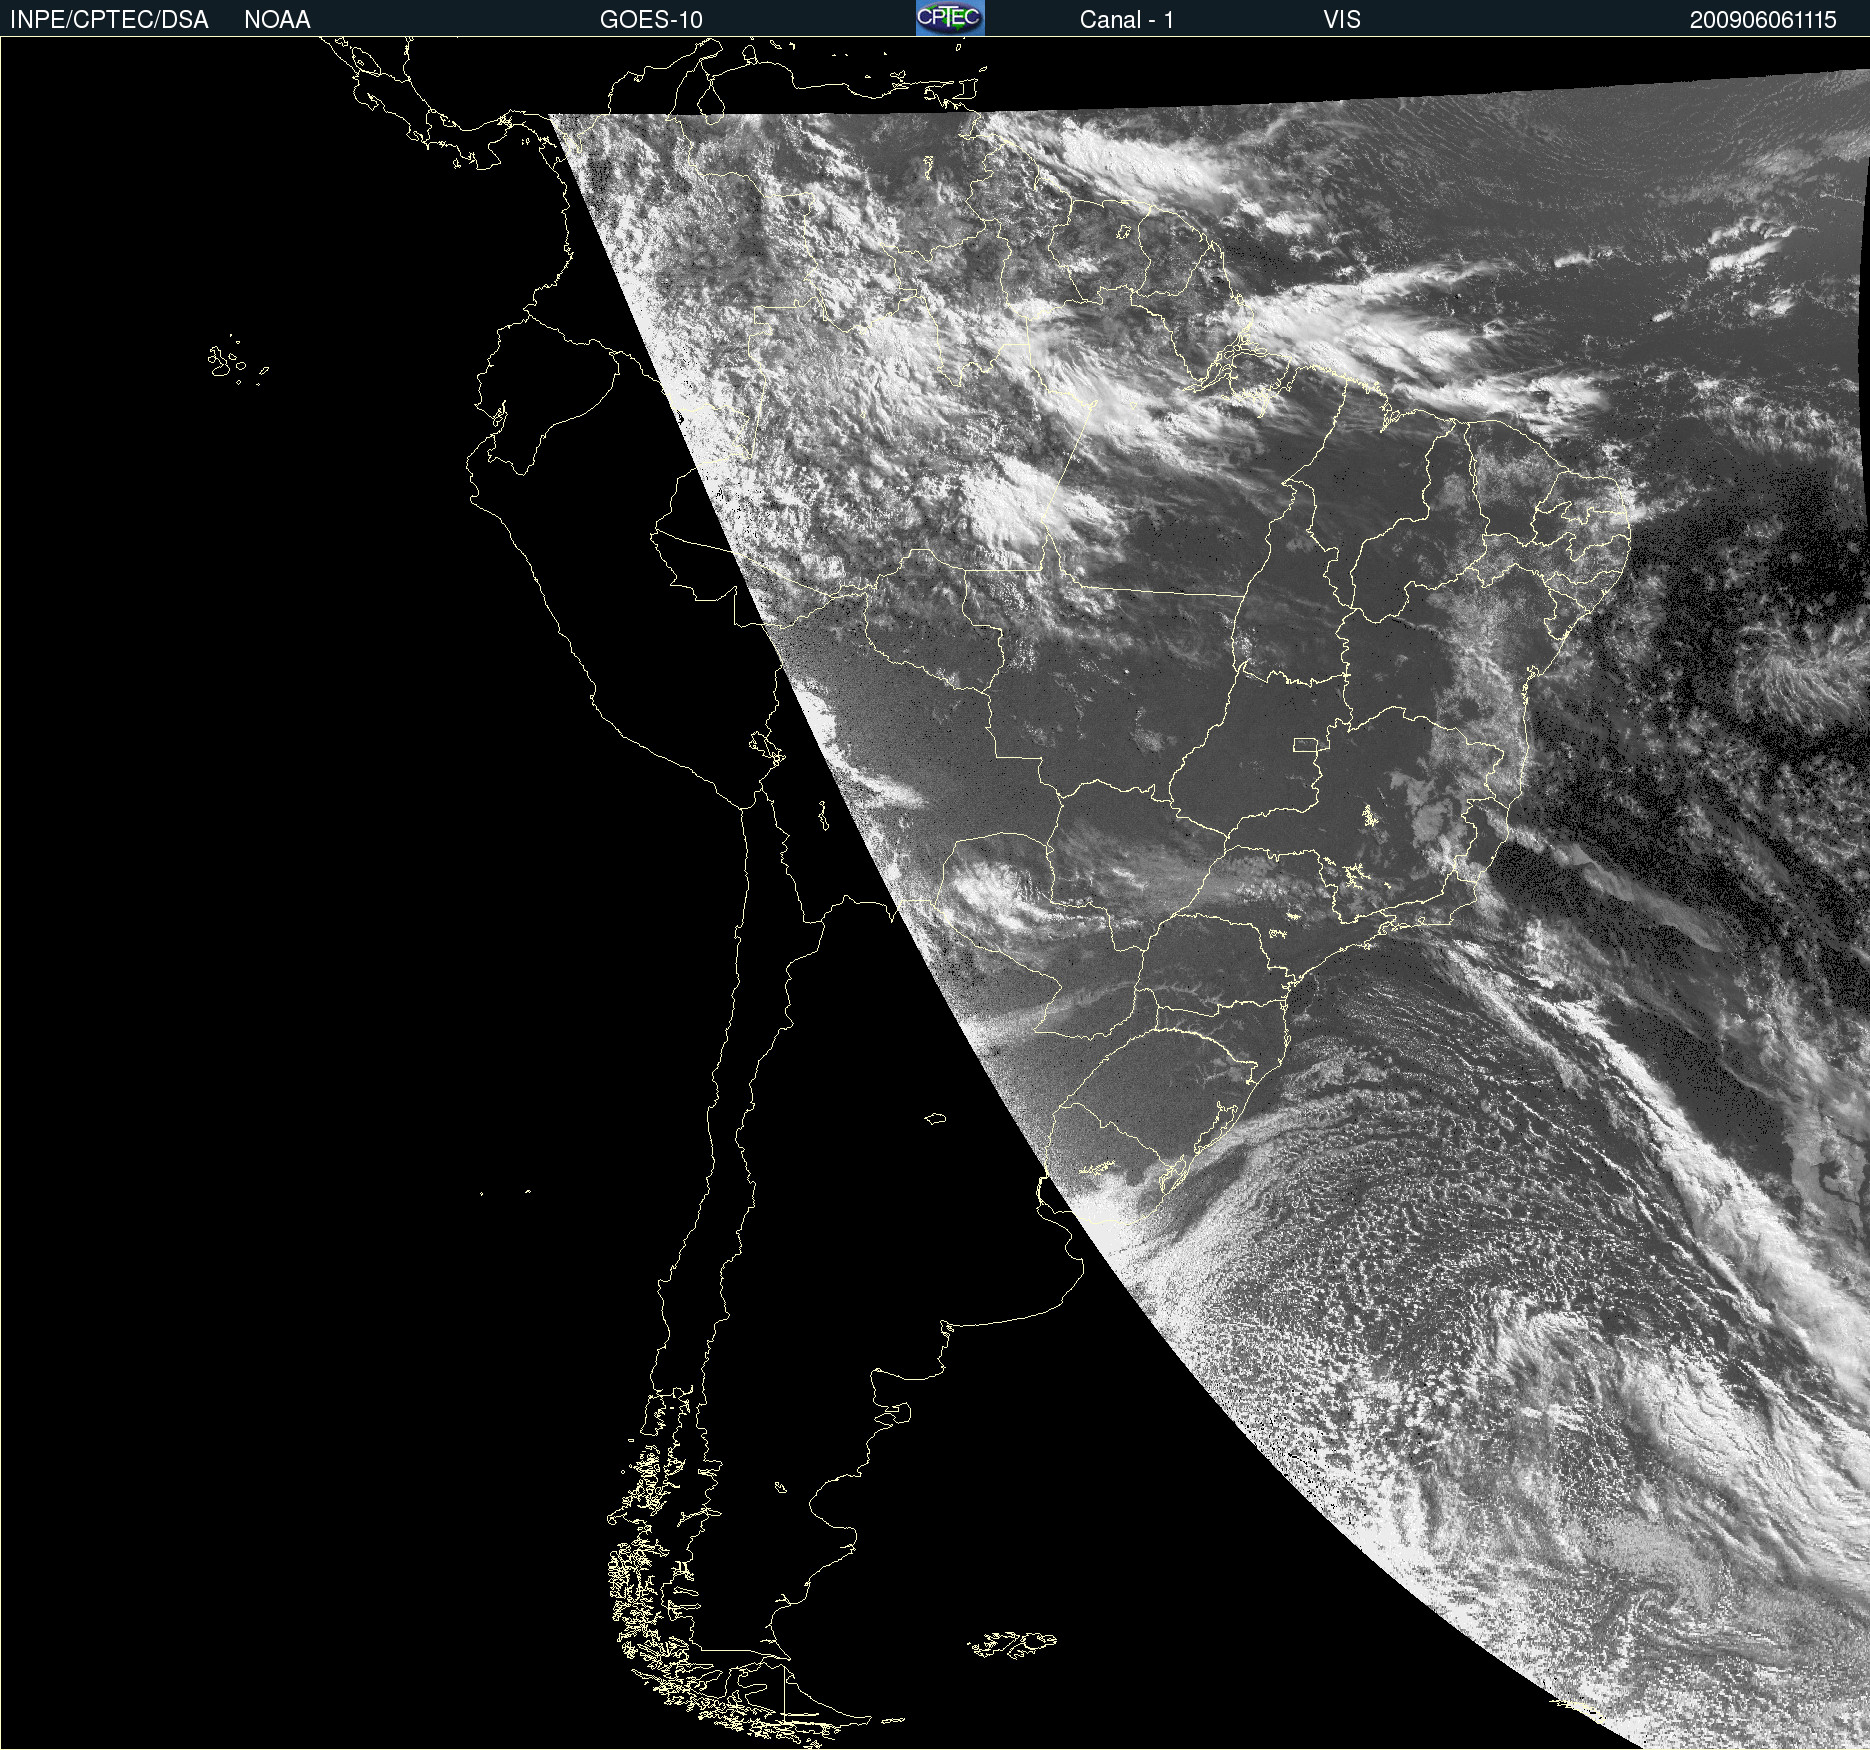Click the GOES-10 satellite name
The height and width of the screenshot is (1750, 1870).
pyautogui.click(x=651, y=20)
